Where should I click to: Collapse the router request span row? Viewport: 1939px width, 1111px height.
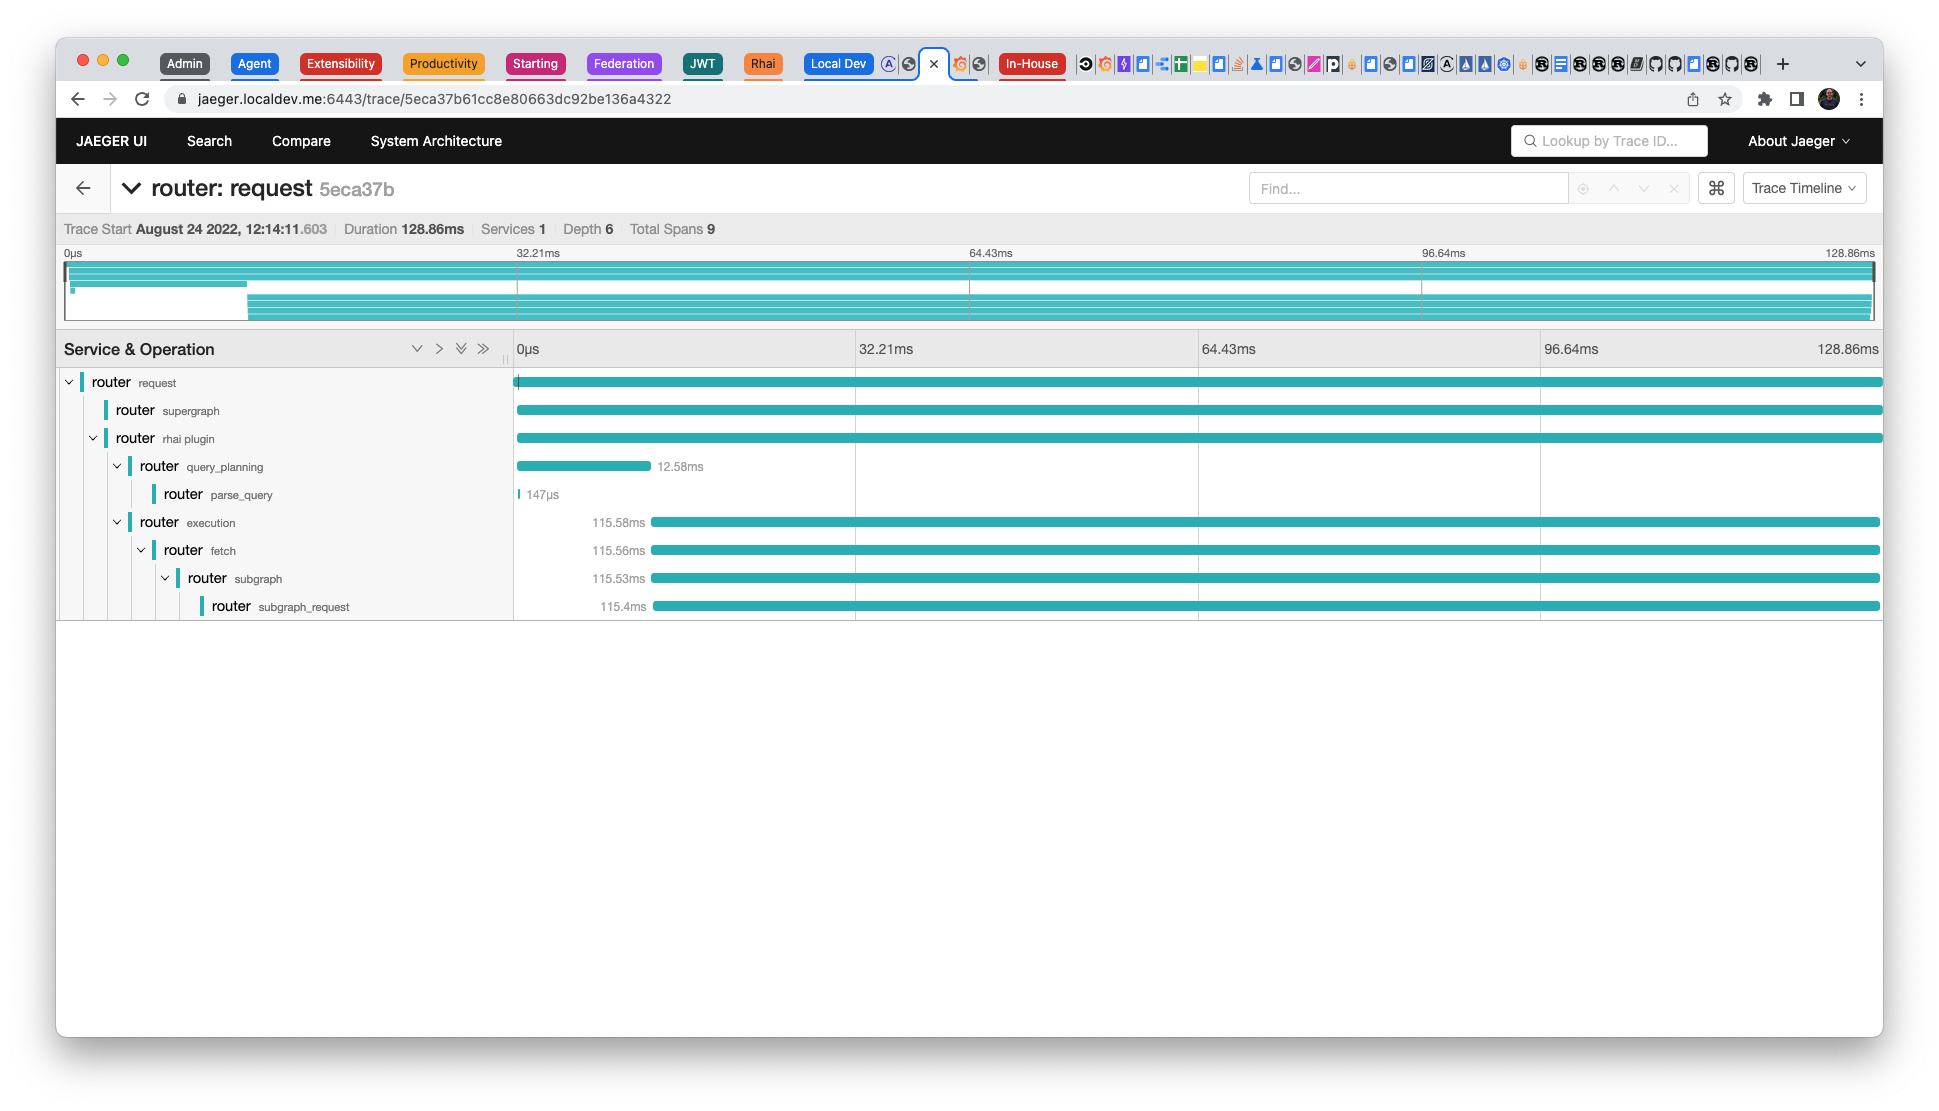[69, 382]
